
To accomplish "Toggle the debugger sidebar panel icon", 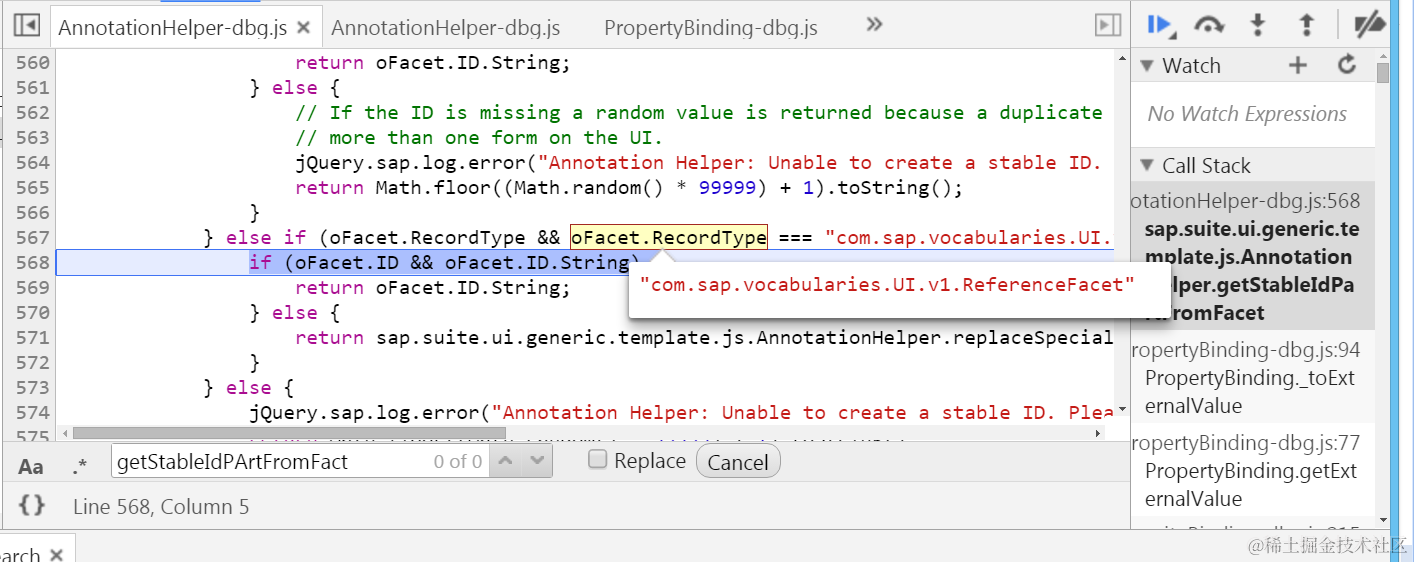I will [1107, 26].
